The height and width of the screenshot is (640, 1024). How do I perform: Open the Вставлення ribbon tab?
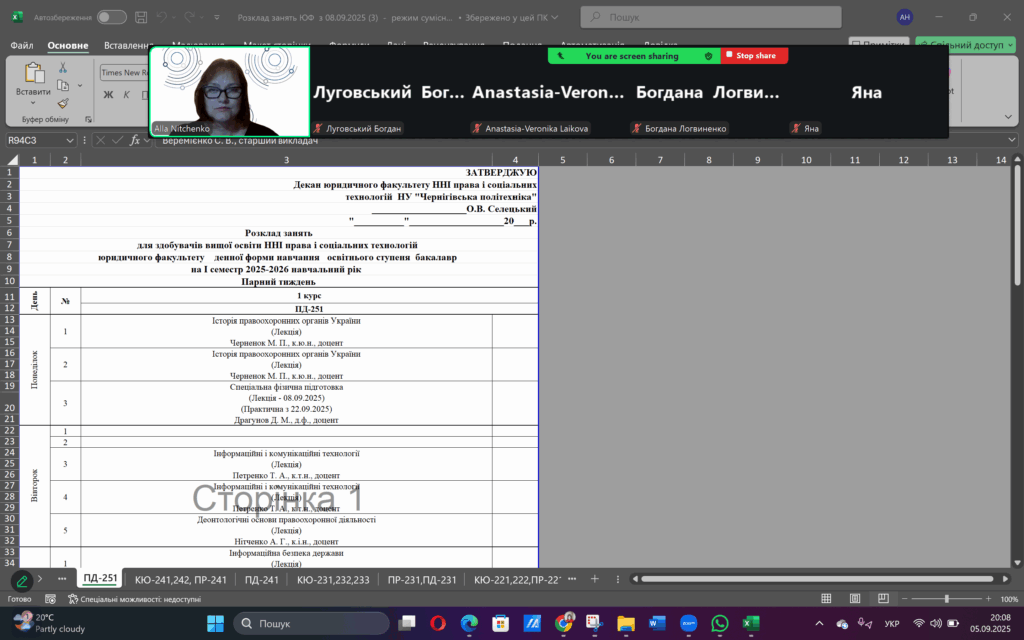128,45
